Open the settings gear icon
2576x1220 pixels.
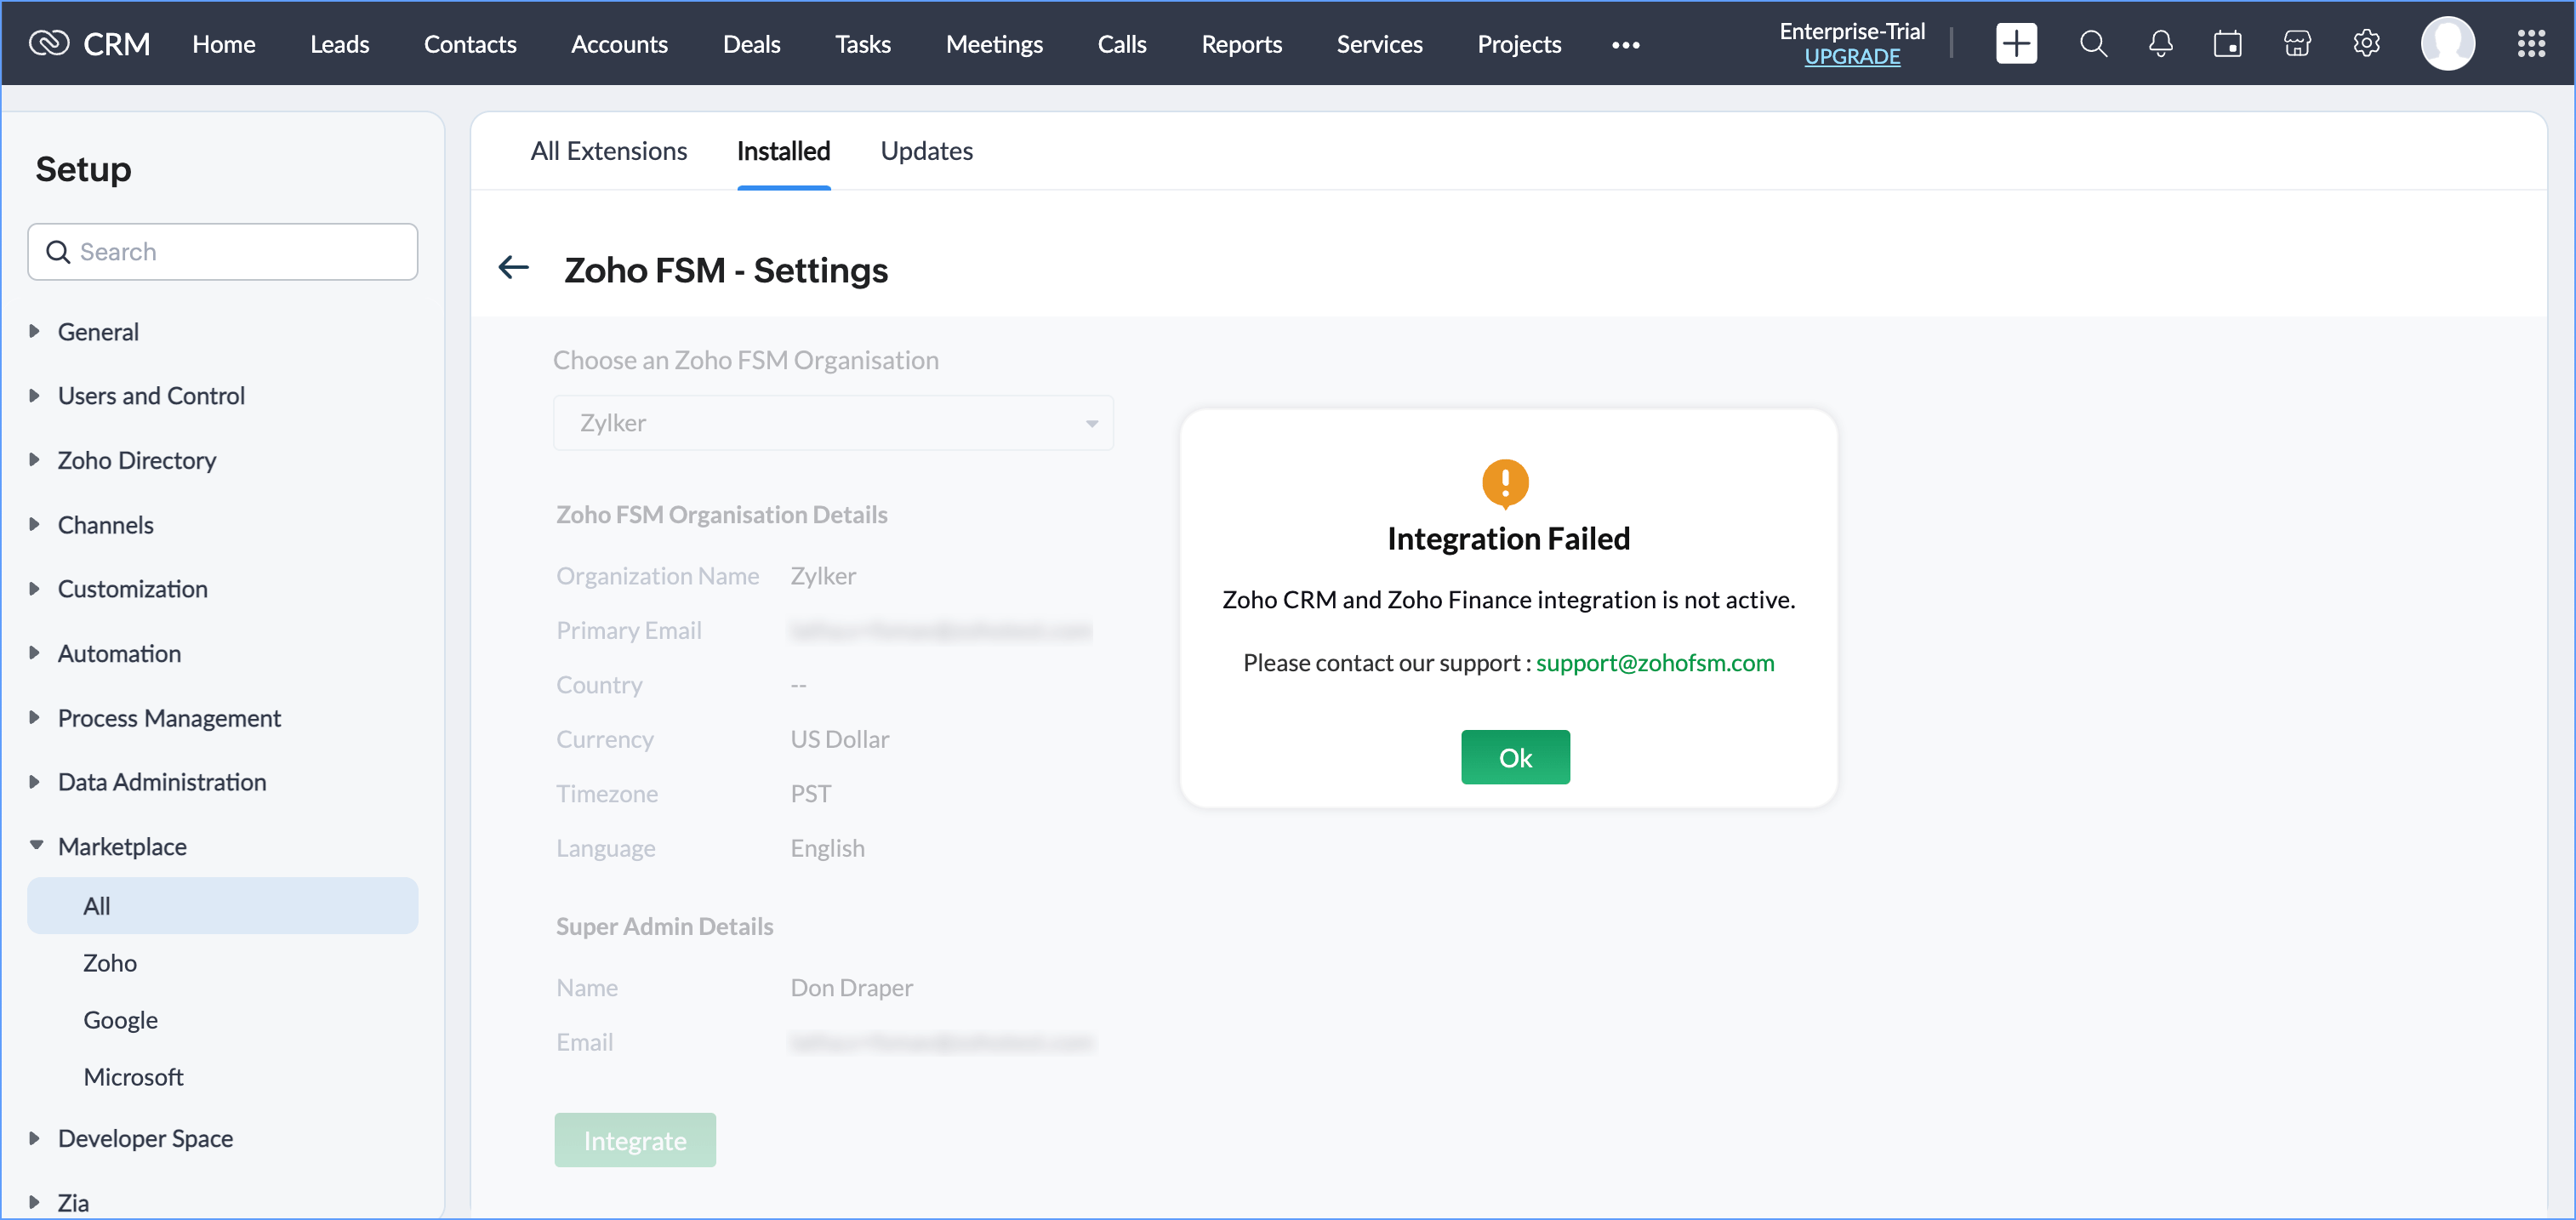(x=2366, y=44)
